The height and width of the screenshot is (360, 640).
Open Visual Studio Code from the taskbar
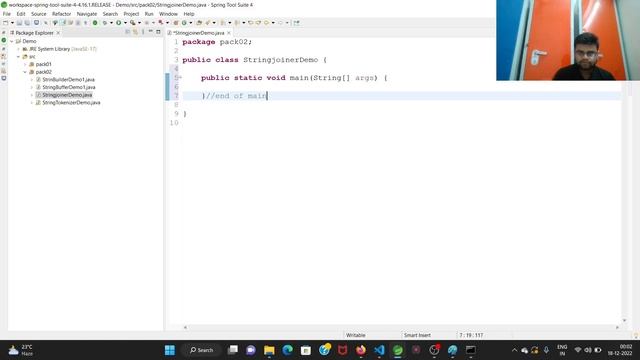379,350
